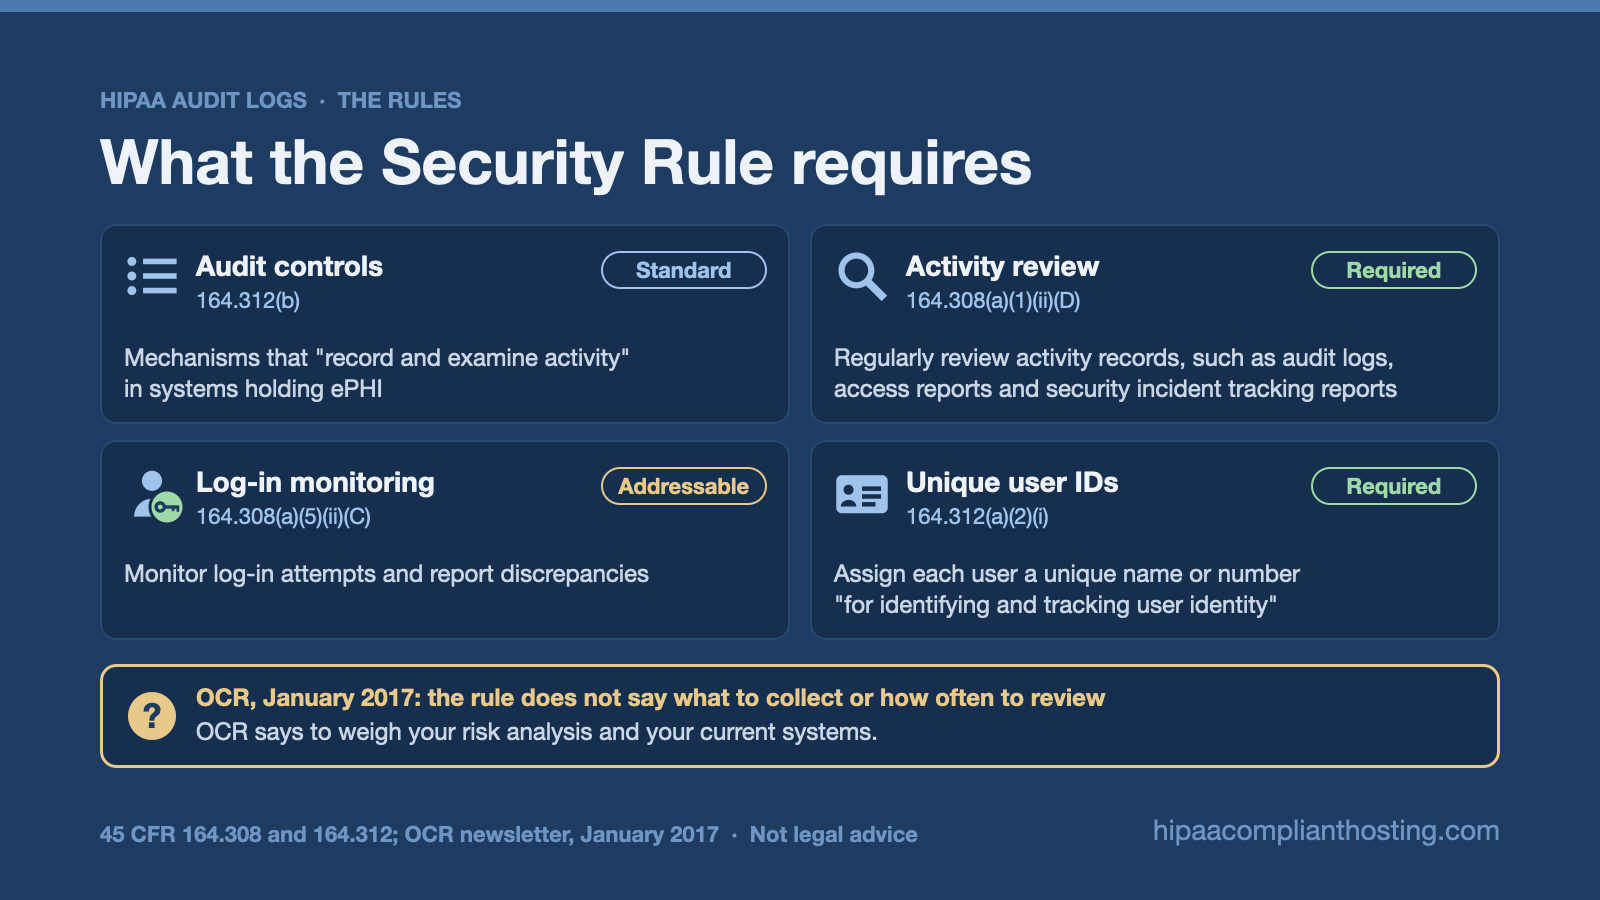Image resolution: width=1600 pixels, height=900 pixels.
Task: Click the 45 CFR 164.308 source footnote
Action: click(x=409, y=835)
